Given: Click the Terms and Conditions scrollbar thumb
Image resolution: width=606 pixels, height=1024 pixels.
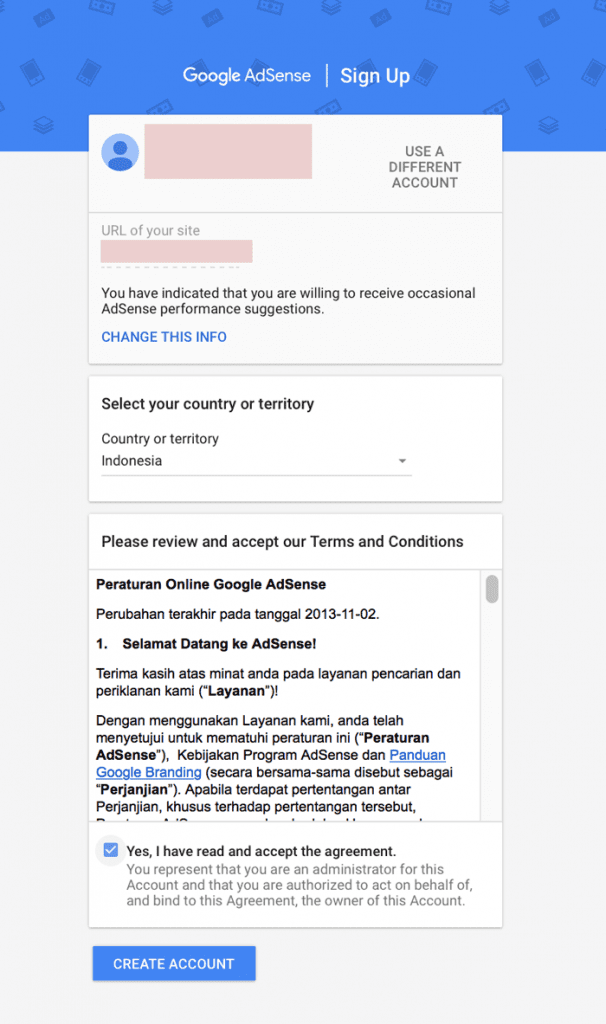Looking at the screenshot, I should [x=491, y=589].
